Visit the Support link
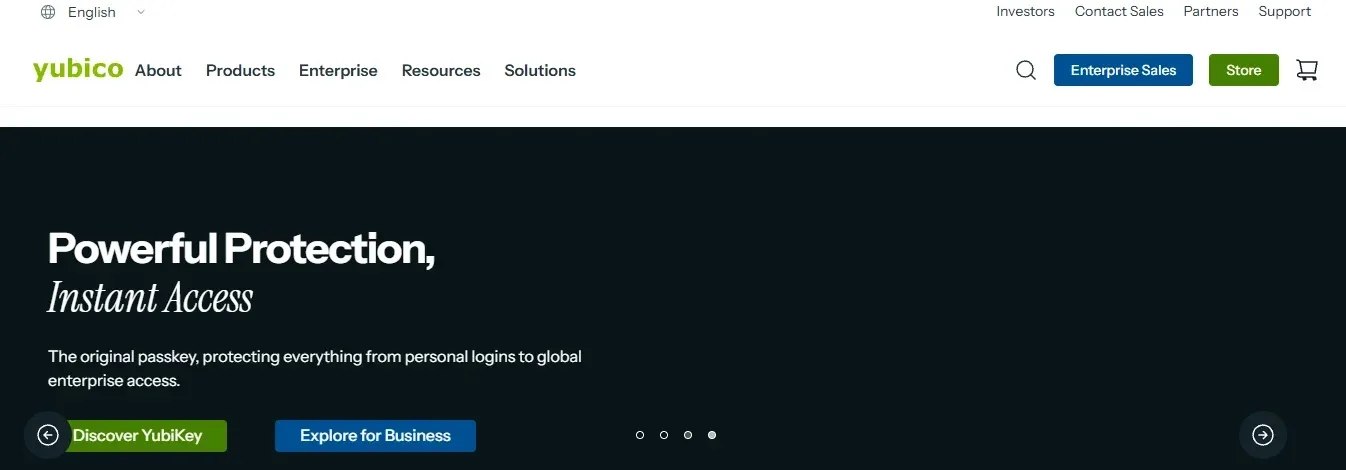This screenshot has height=470, width=1346. [x=1285, y=11]
